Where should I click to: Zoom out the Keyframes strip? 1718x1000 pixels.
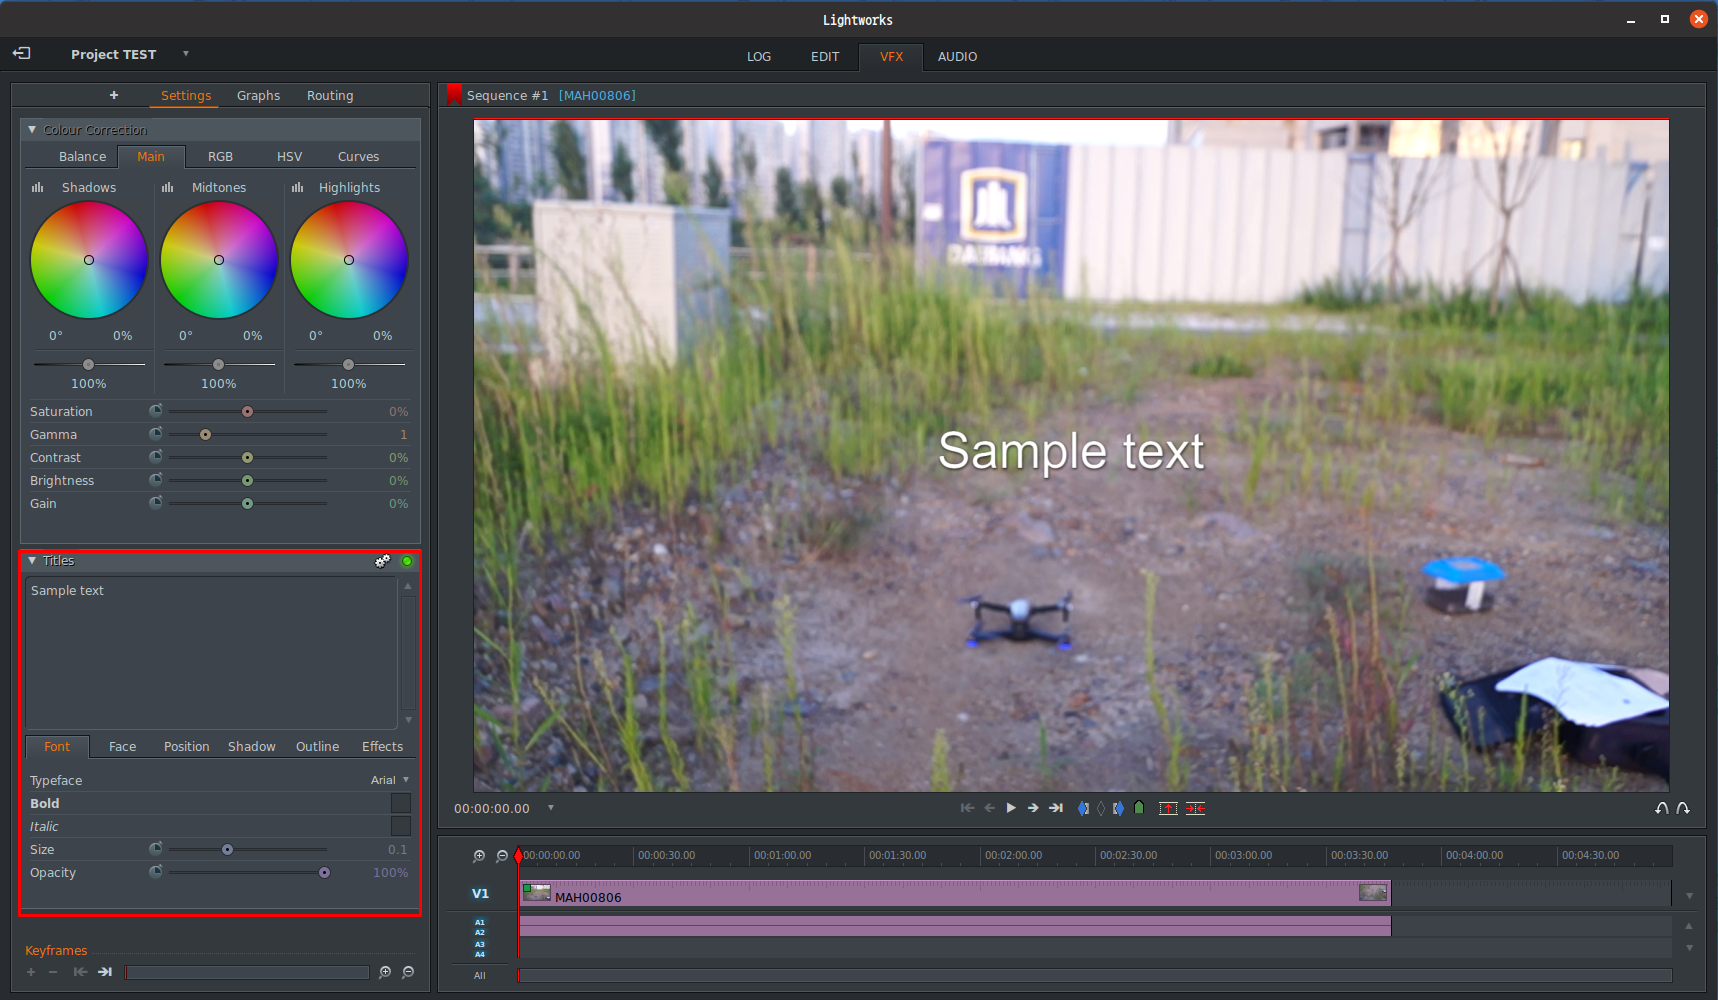tap(408, 972)
